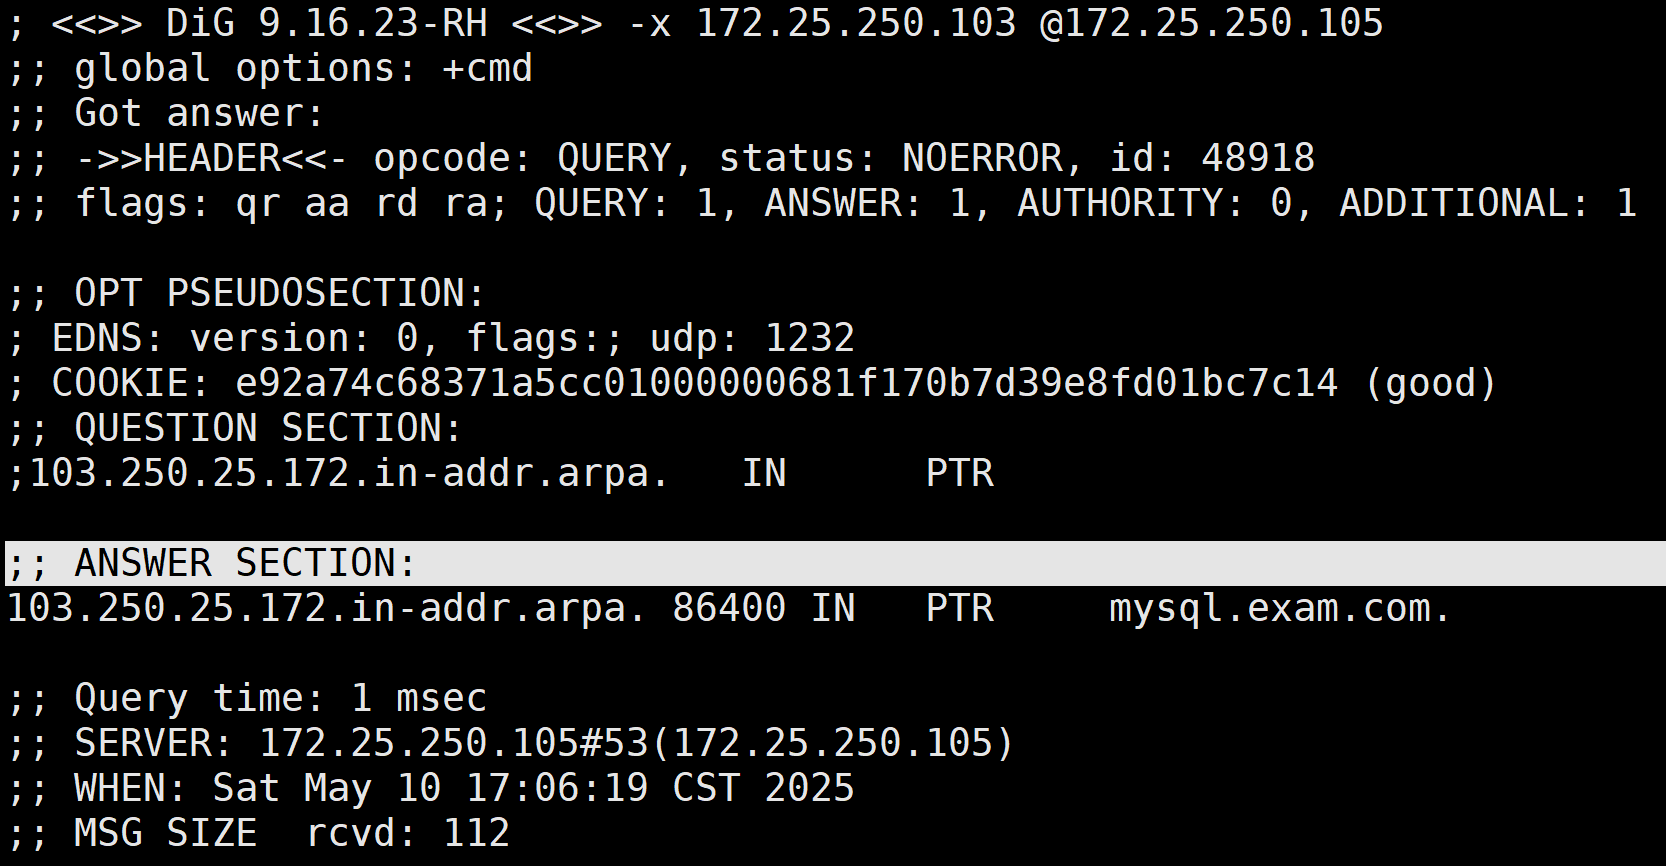Click the DiG 9.16.23-RH version text
Viewport: 1666px width, 866px height.
click(327, 23)
